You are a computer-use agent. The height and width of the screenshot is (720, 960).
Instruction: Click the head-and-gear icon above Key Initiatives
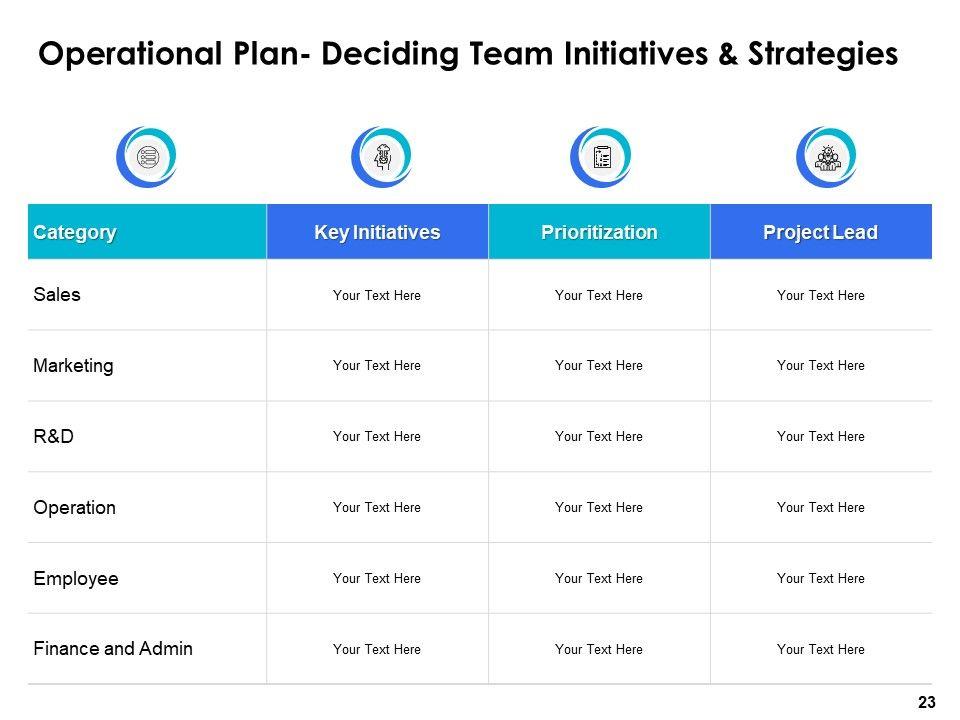click(381, 157)
